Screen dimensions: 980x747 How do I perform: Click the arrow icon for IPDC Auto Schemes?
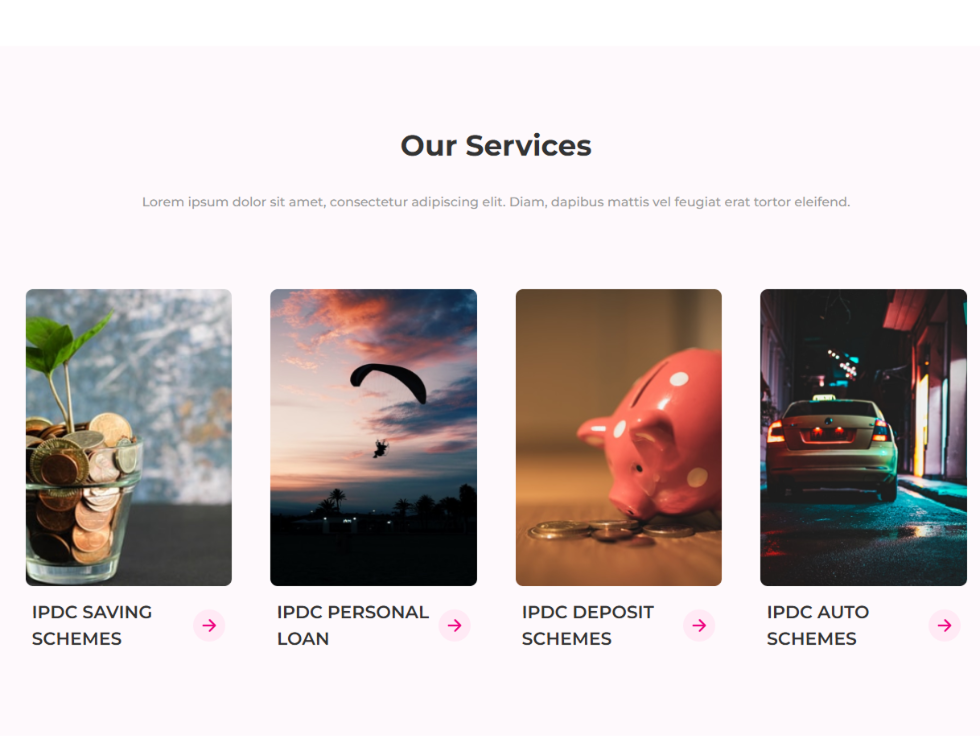(944, 625)
